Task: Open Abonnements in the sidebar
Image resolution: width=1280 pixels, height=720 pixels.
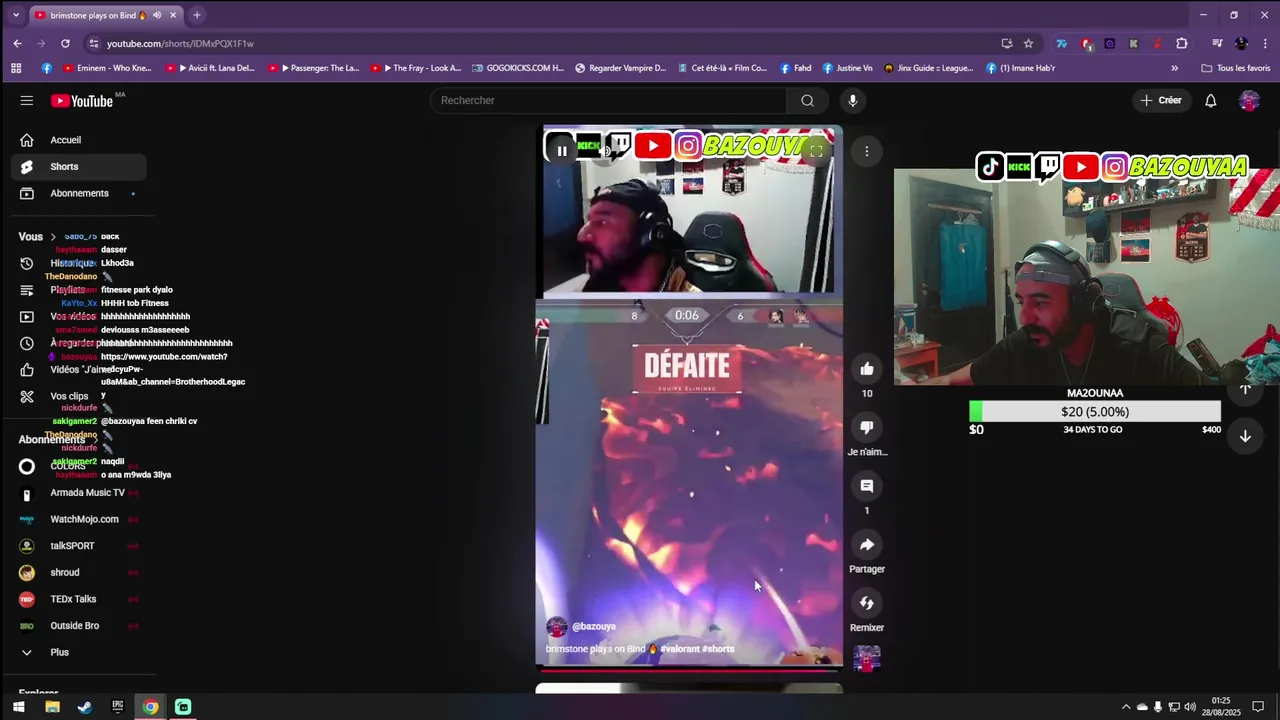Action: click(x=79, y=193)
